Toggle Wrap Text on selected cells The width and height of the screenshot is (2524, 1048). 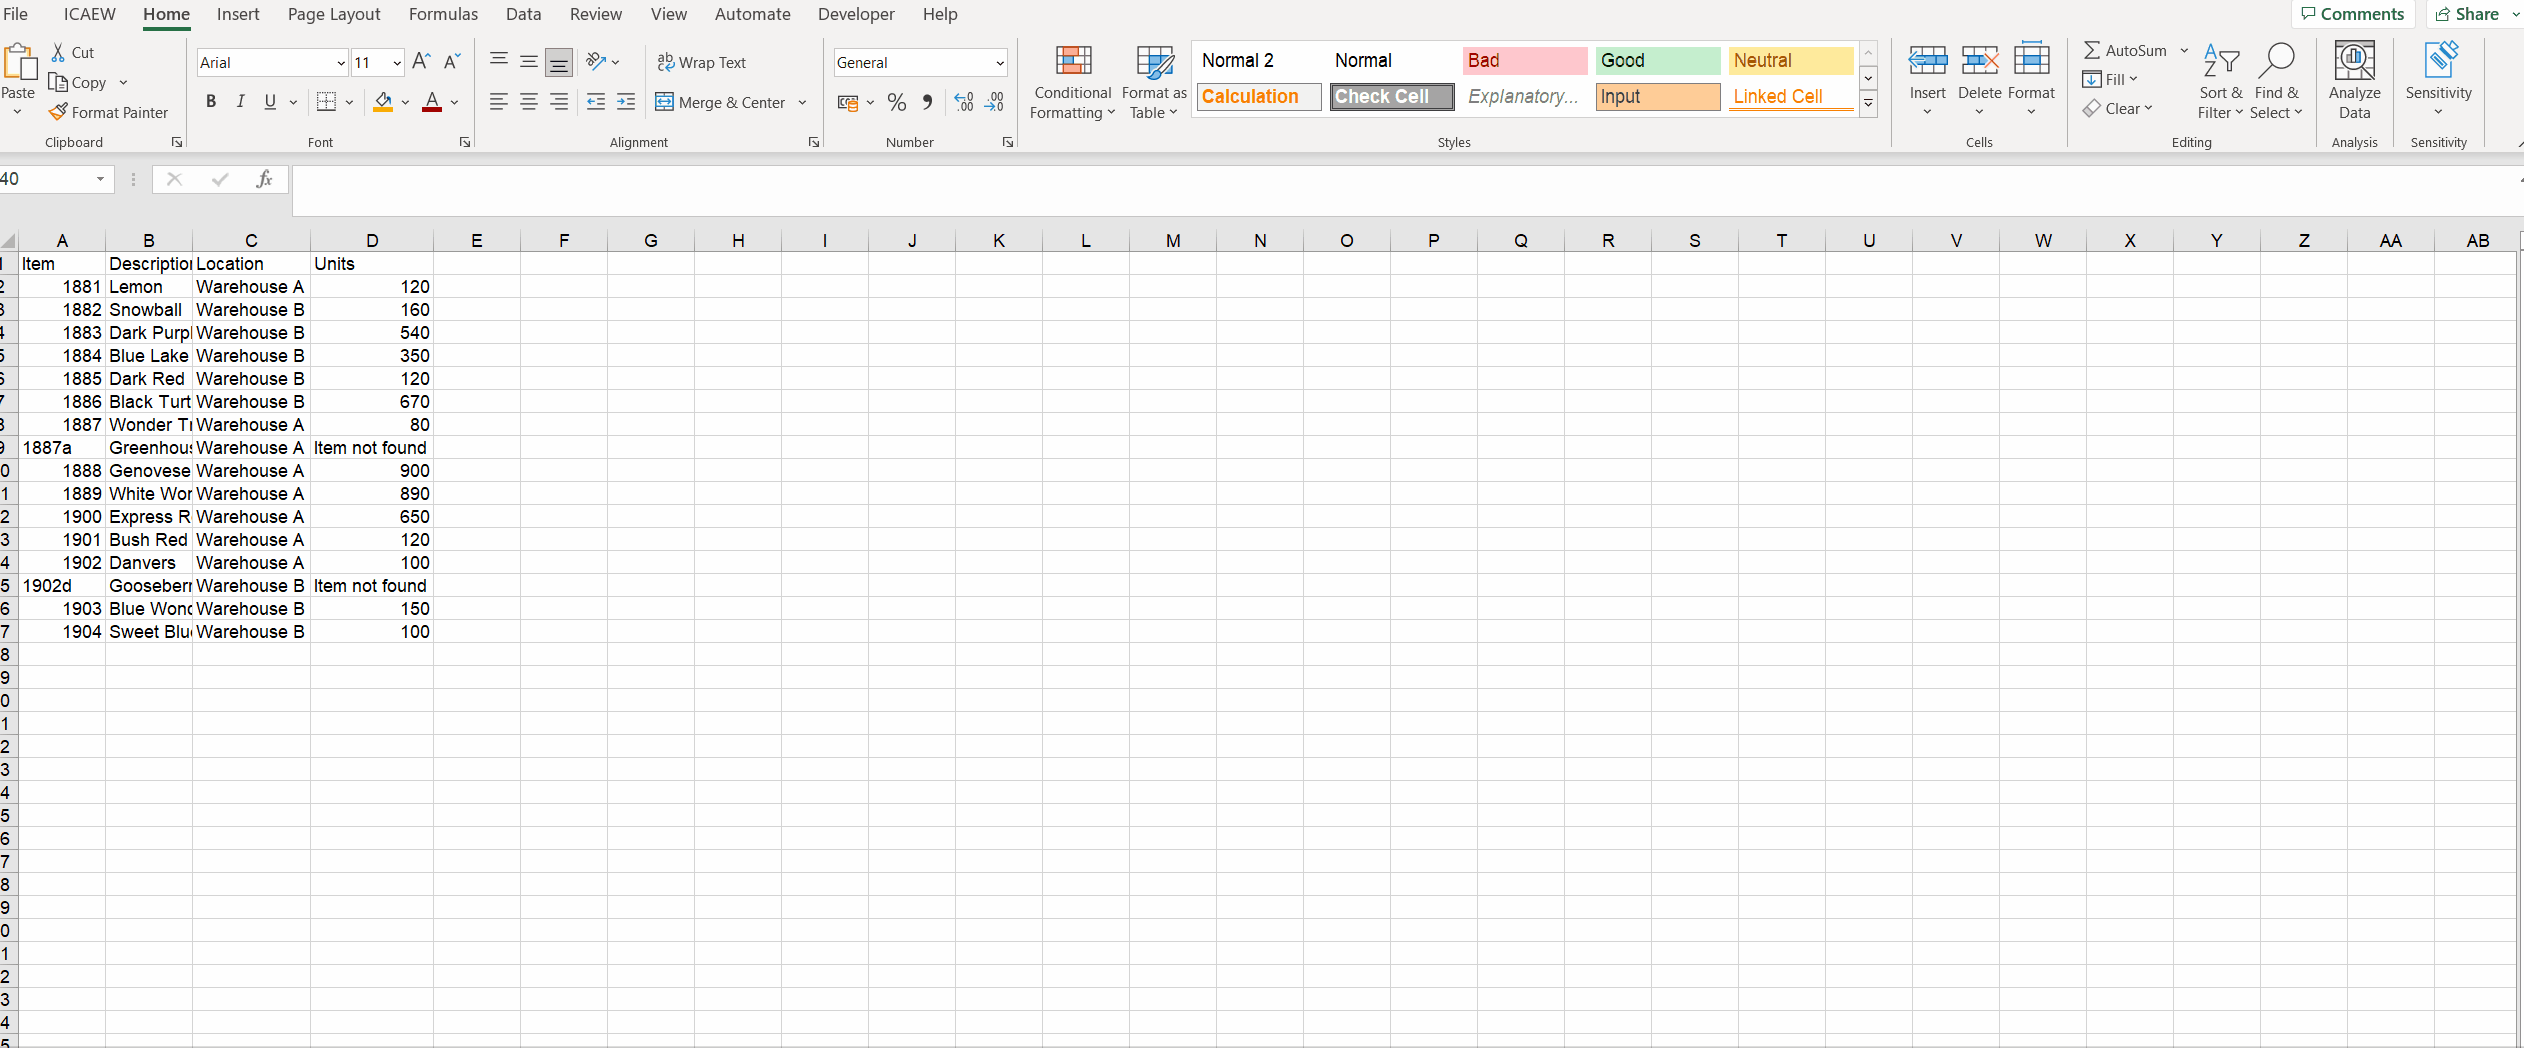pos(702,62)
